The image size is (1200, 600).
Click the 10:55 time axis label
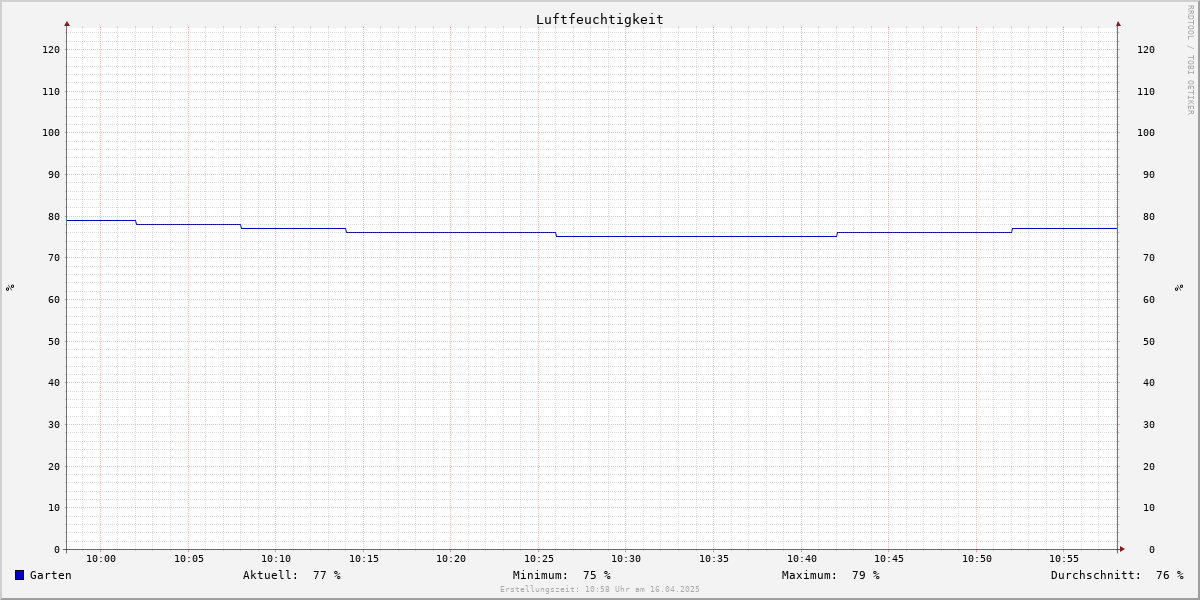(x=1064, y=559)
